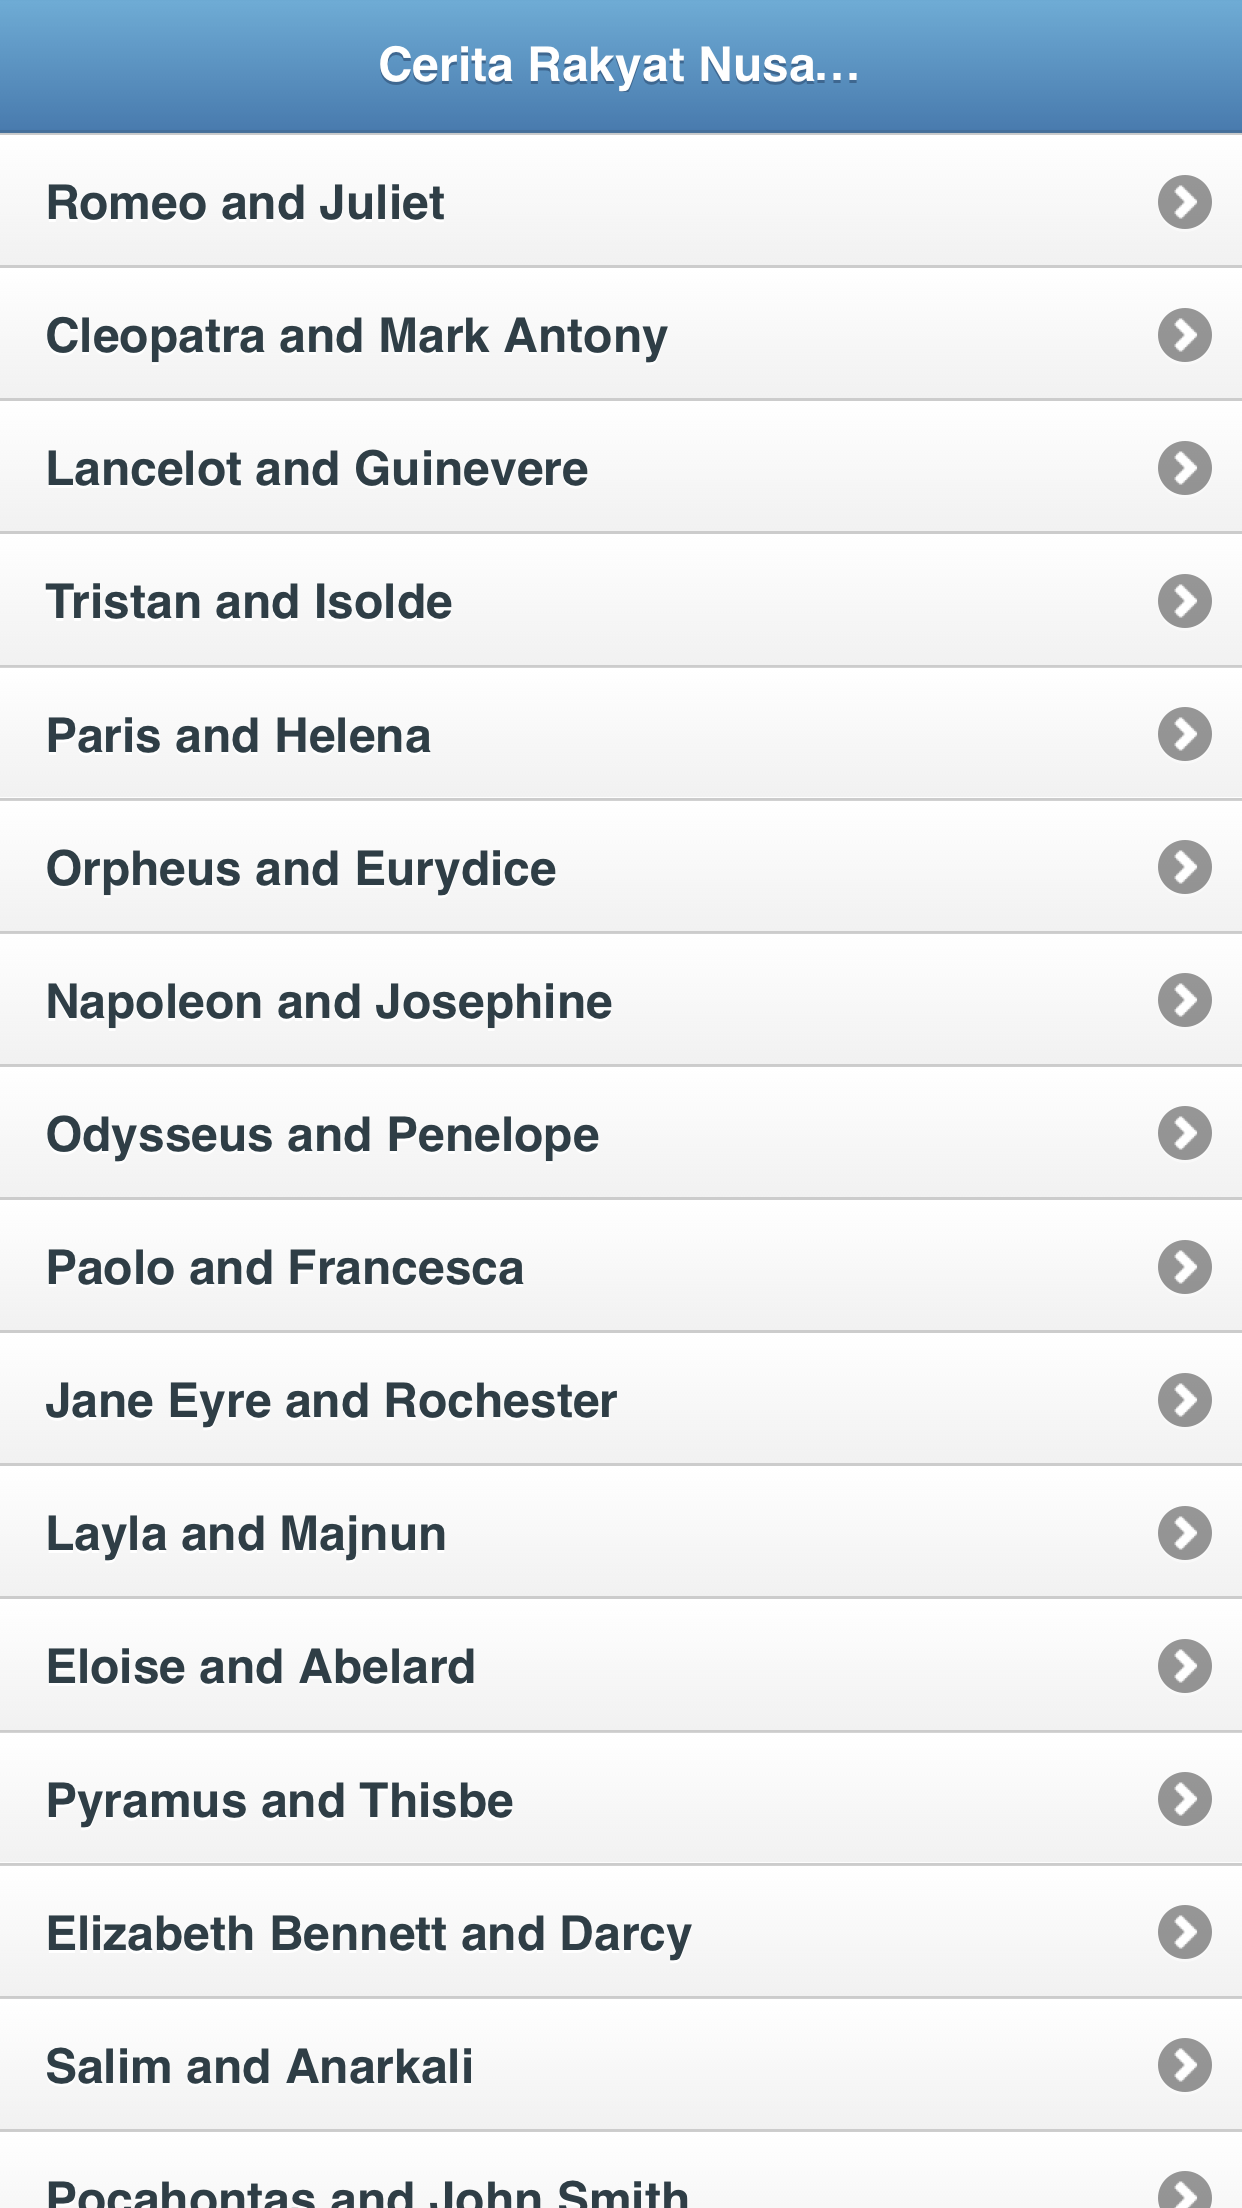Viewport: 1242px width, 2208px height.
Task: Click chevron icon for Cleopatra and Mark Antony
Action: [x=1185, y=335]
